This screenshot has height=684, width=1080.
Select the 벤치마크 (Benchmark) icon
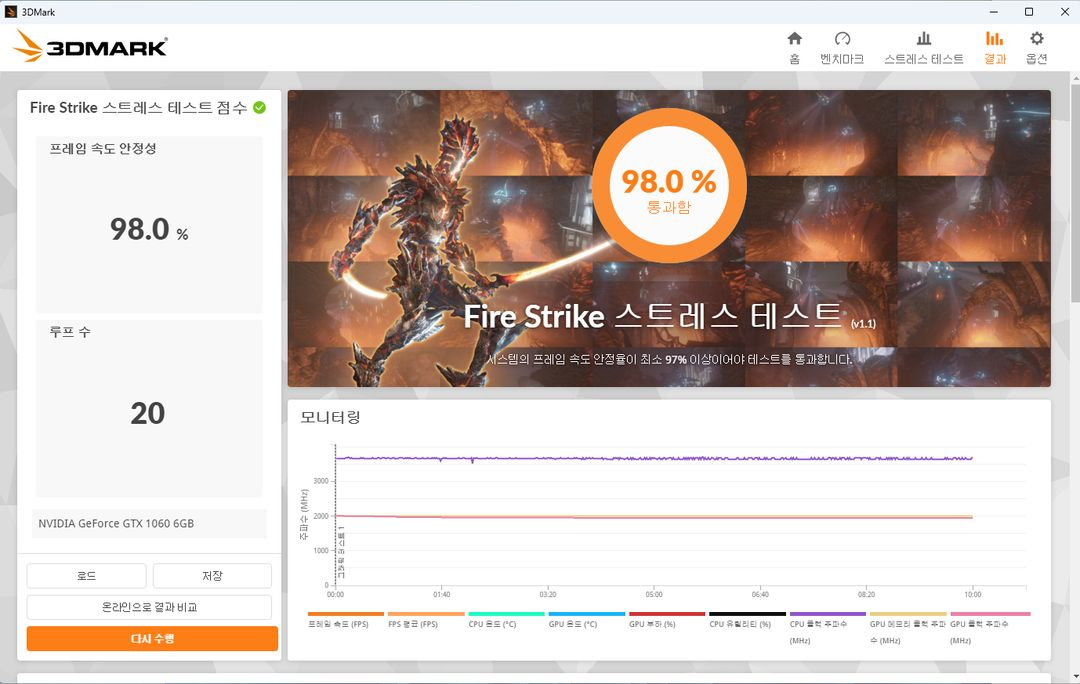[x=843, y=44]
